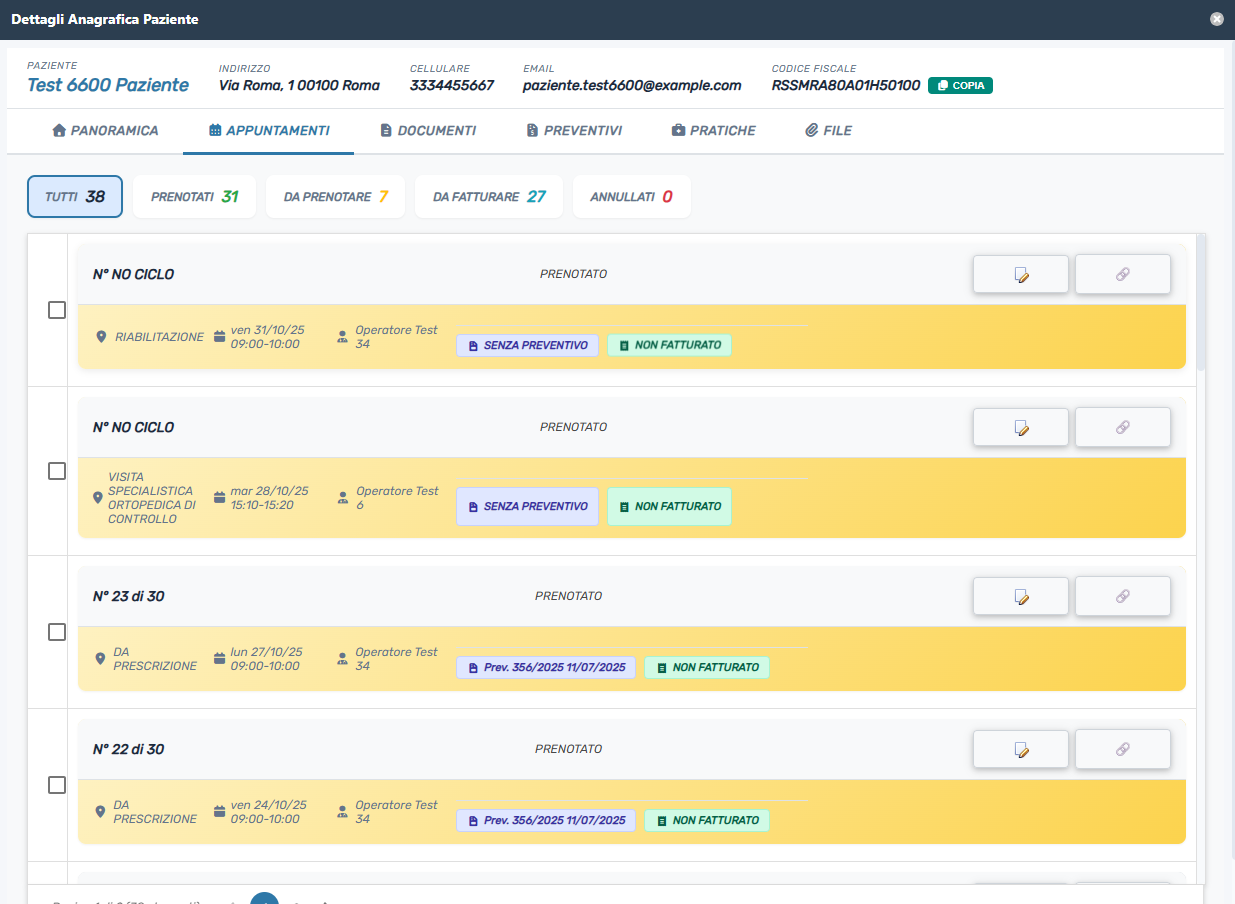Click edit icon for 31/10/25 Riabilitazione appointment

(1020, 274)
